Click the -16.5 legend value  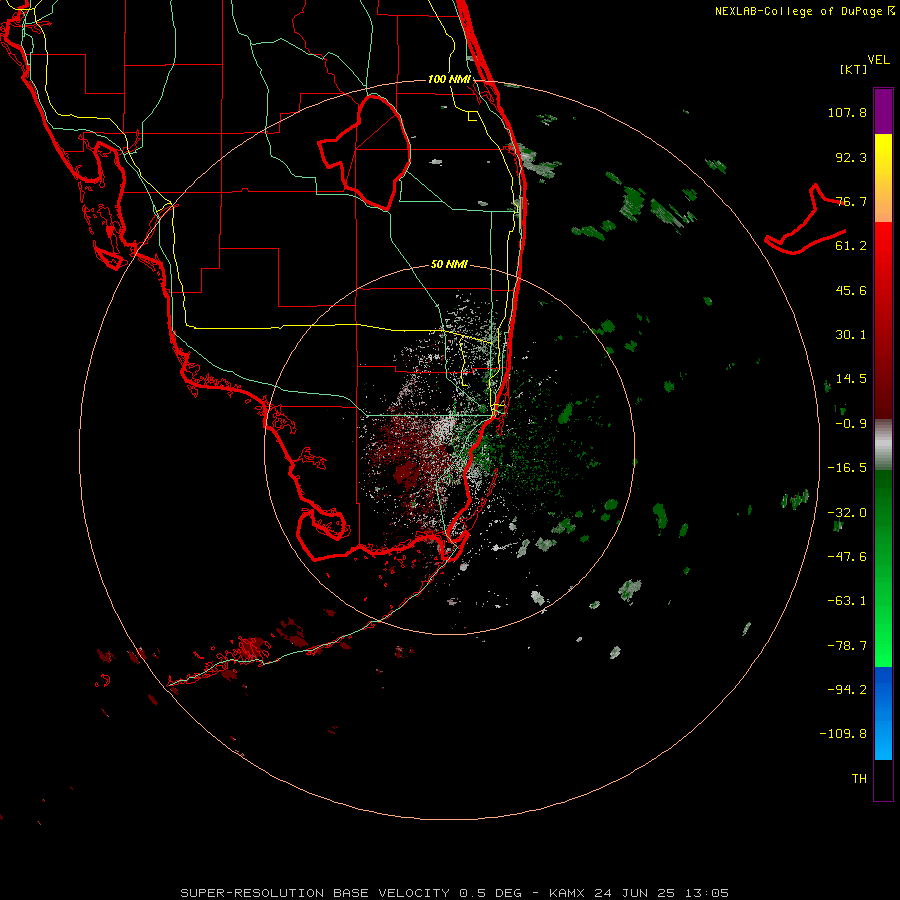pyautogui.click(x=847, y=468)
